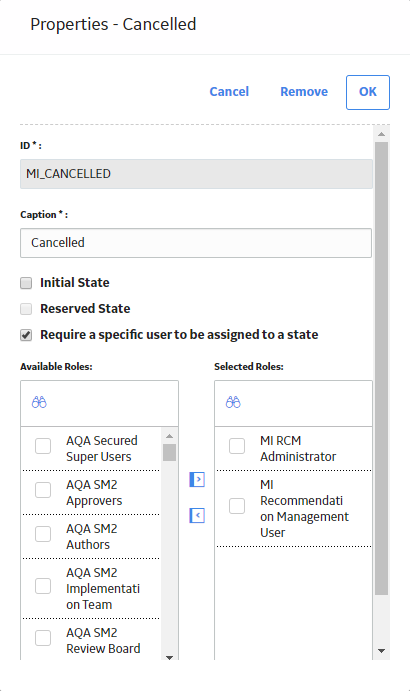Screen dimensions: 410x691
Task: Click the Available Roles list scrollbar thumb
Action: (x=169, y=452)
